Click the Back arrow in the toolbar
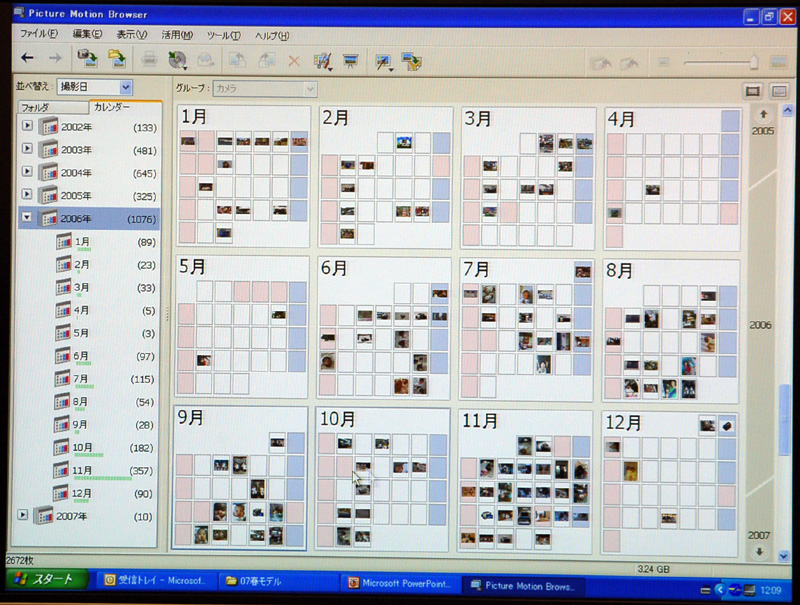The height and width of the screenshot is (605, 800). pyautogui.click(x=28, y=58)
